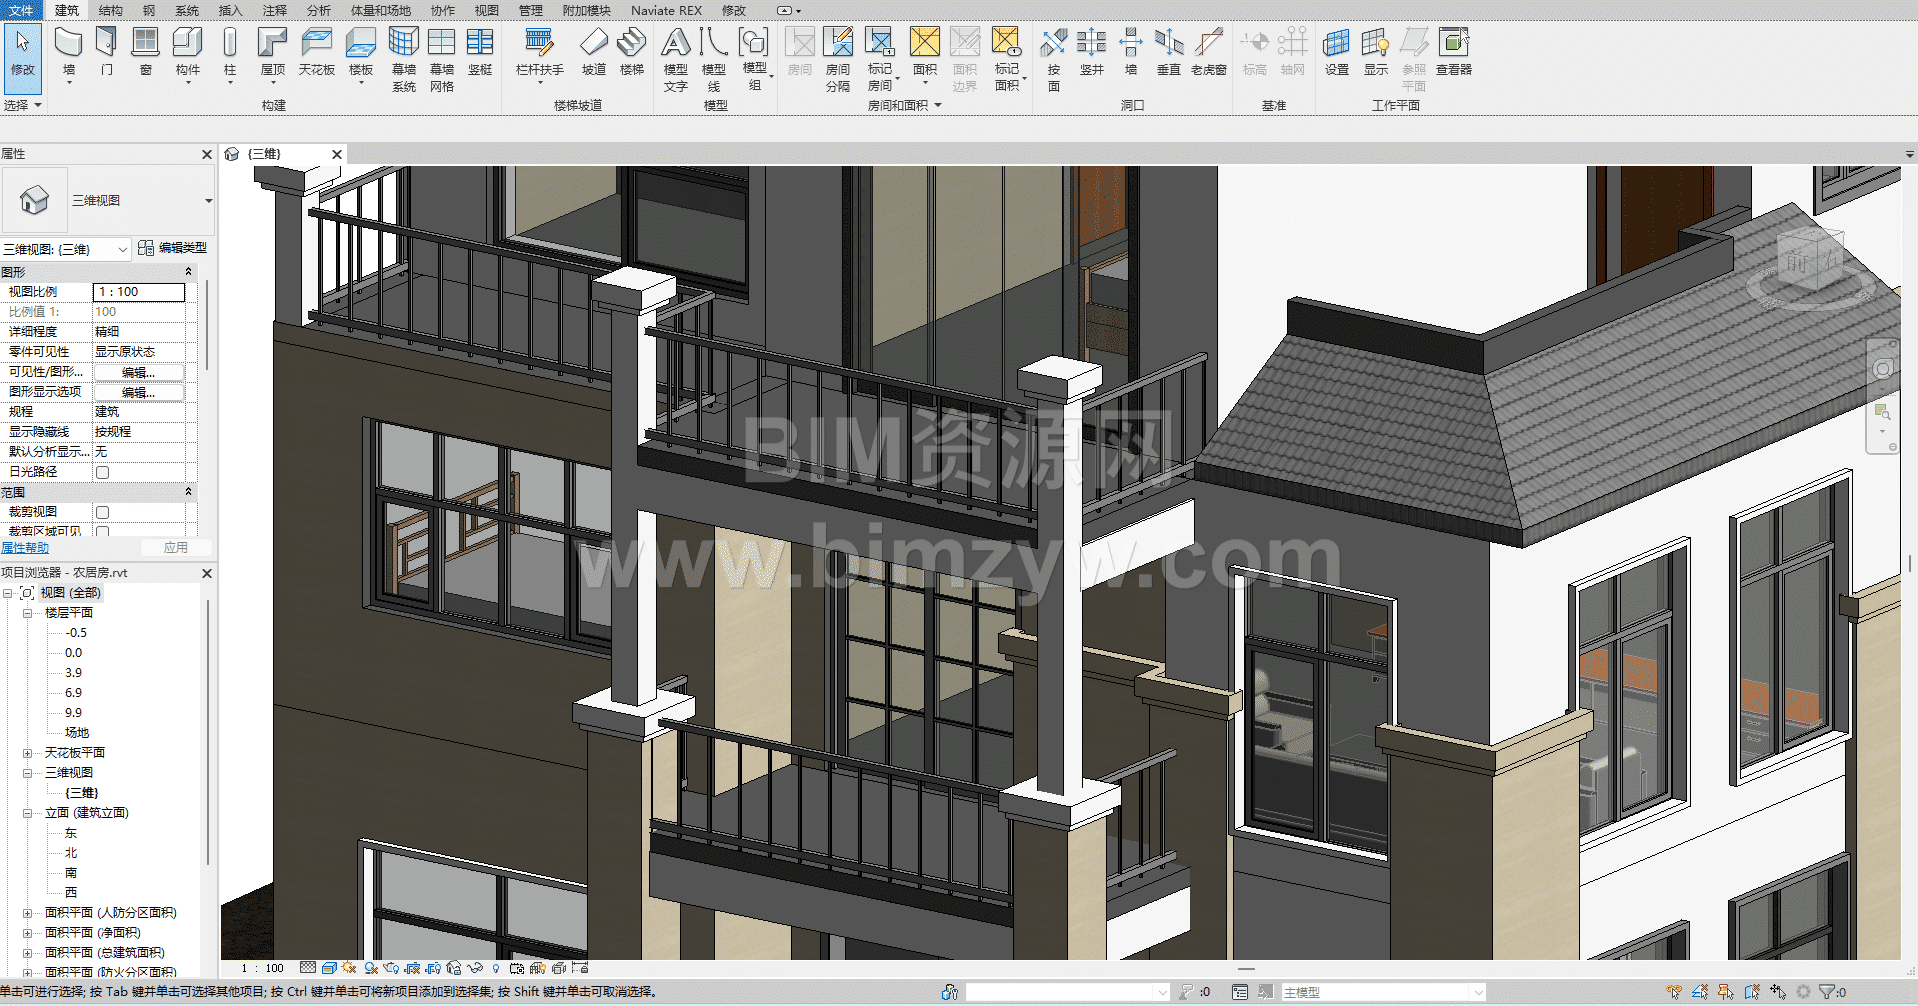1918x1006 pixels.
Task: Click 编辑 button for 图形显示选项
Action: [138, 392]
